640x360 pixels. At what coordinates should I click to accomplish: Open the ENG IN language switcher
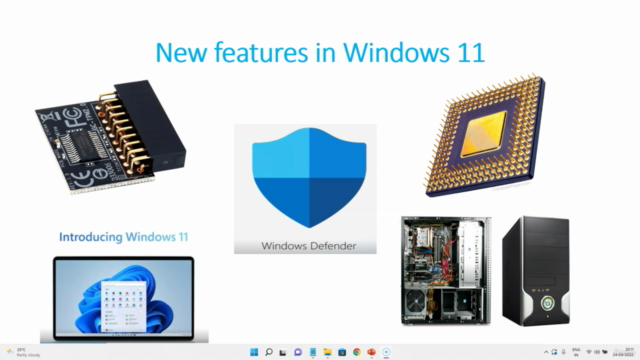[x=576, y=352]
